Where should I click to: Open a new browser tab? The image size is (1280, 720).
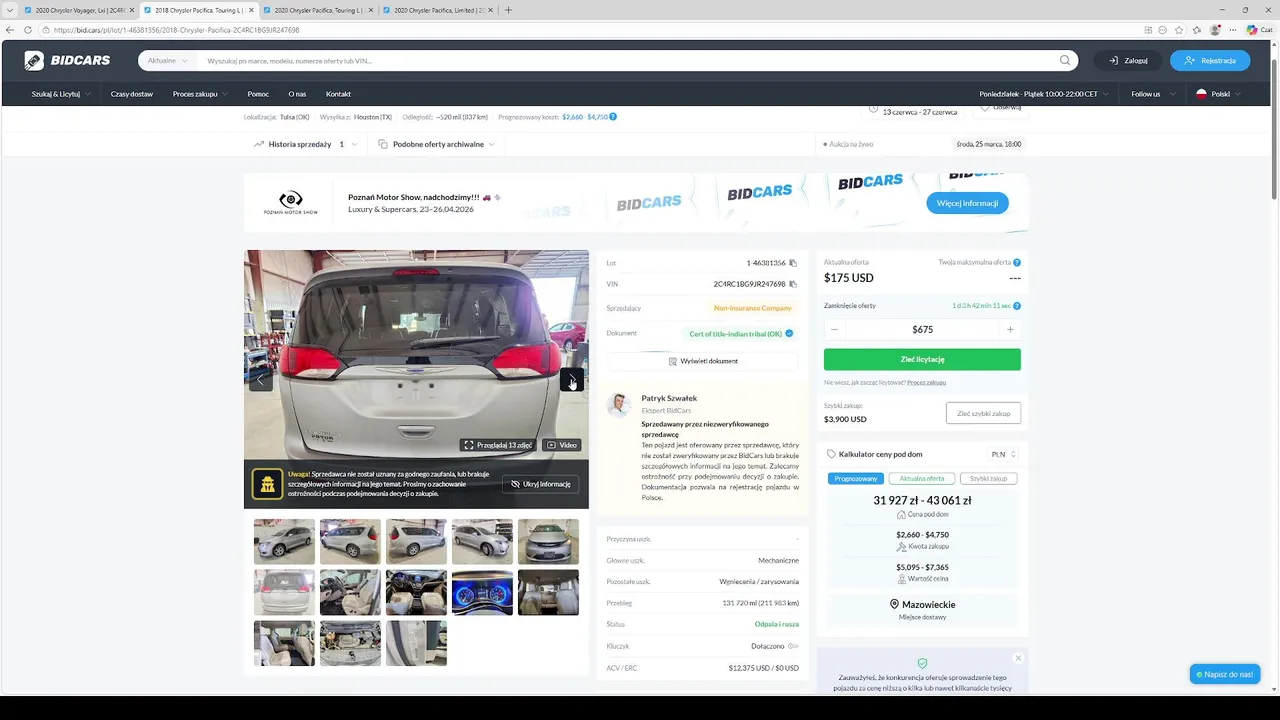(x=508, y=10)
